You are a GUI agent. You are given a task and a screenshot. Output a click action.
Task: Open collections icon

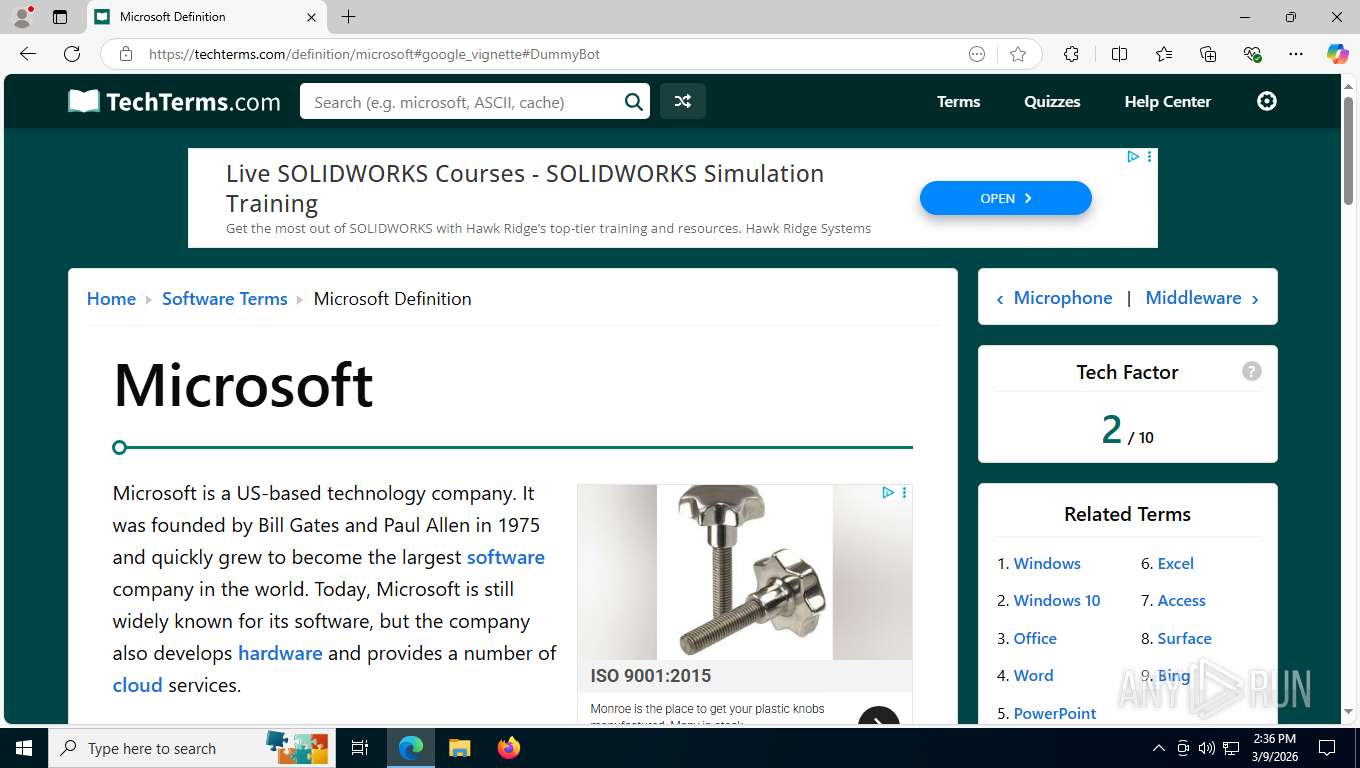(1208, 54)
